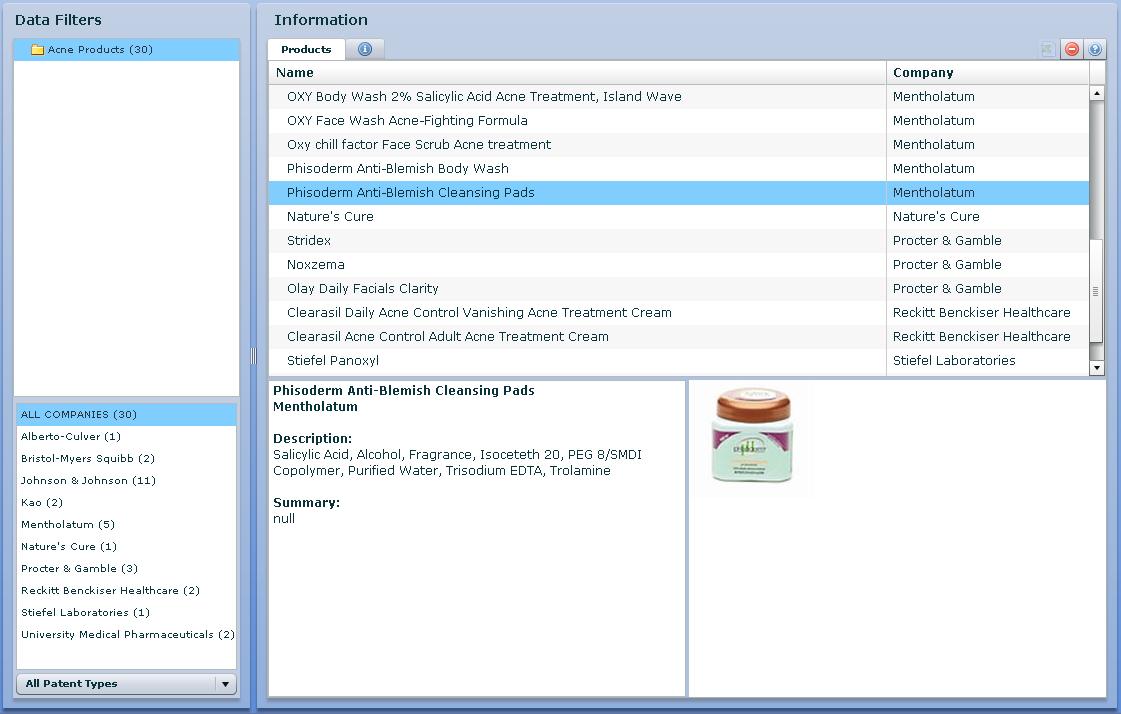The height and width of the screenshot is (714, 1121).
Task: Select the Stridex product row
Action: [x=309, y=241]
